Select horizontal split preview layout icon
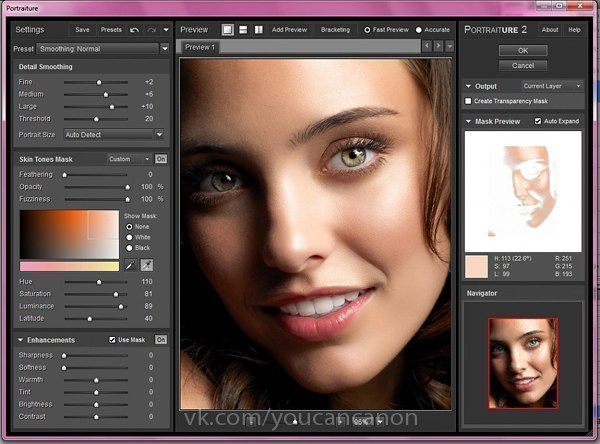The width and height of the screenshot is (600, 444). tap(243, 30)
